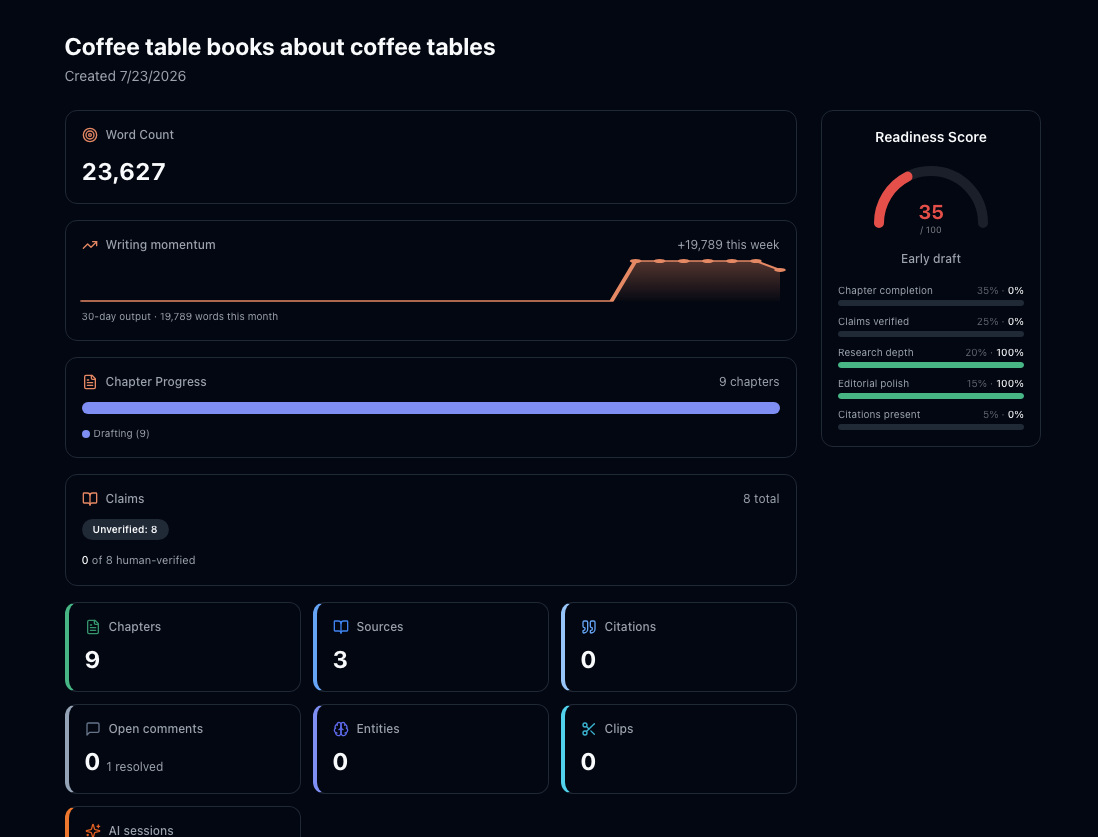Viewport: 1098px width, 837px height.
Task: Click the 'Early draft' status label
Action: 931,259
